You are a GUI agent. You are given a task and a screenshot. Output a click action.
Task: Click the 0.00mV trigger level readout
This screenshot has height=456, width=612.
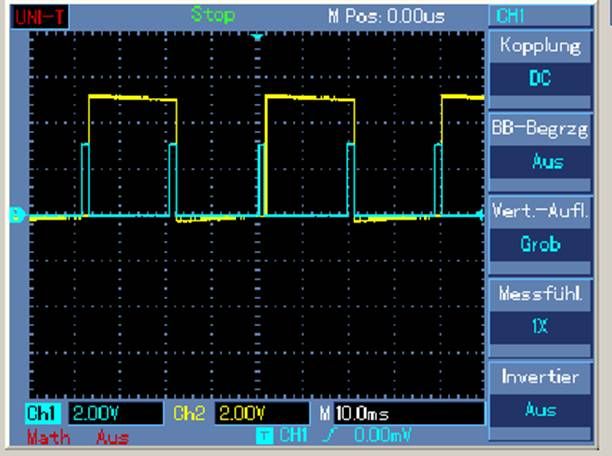click(382, 435)
